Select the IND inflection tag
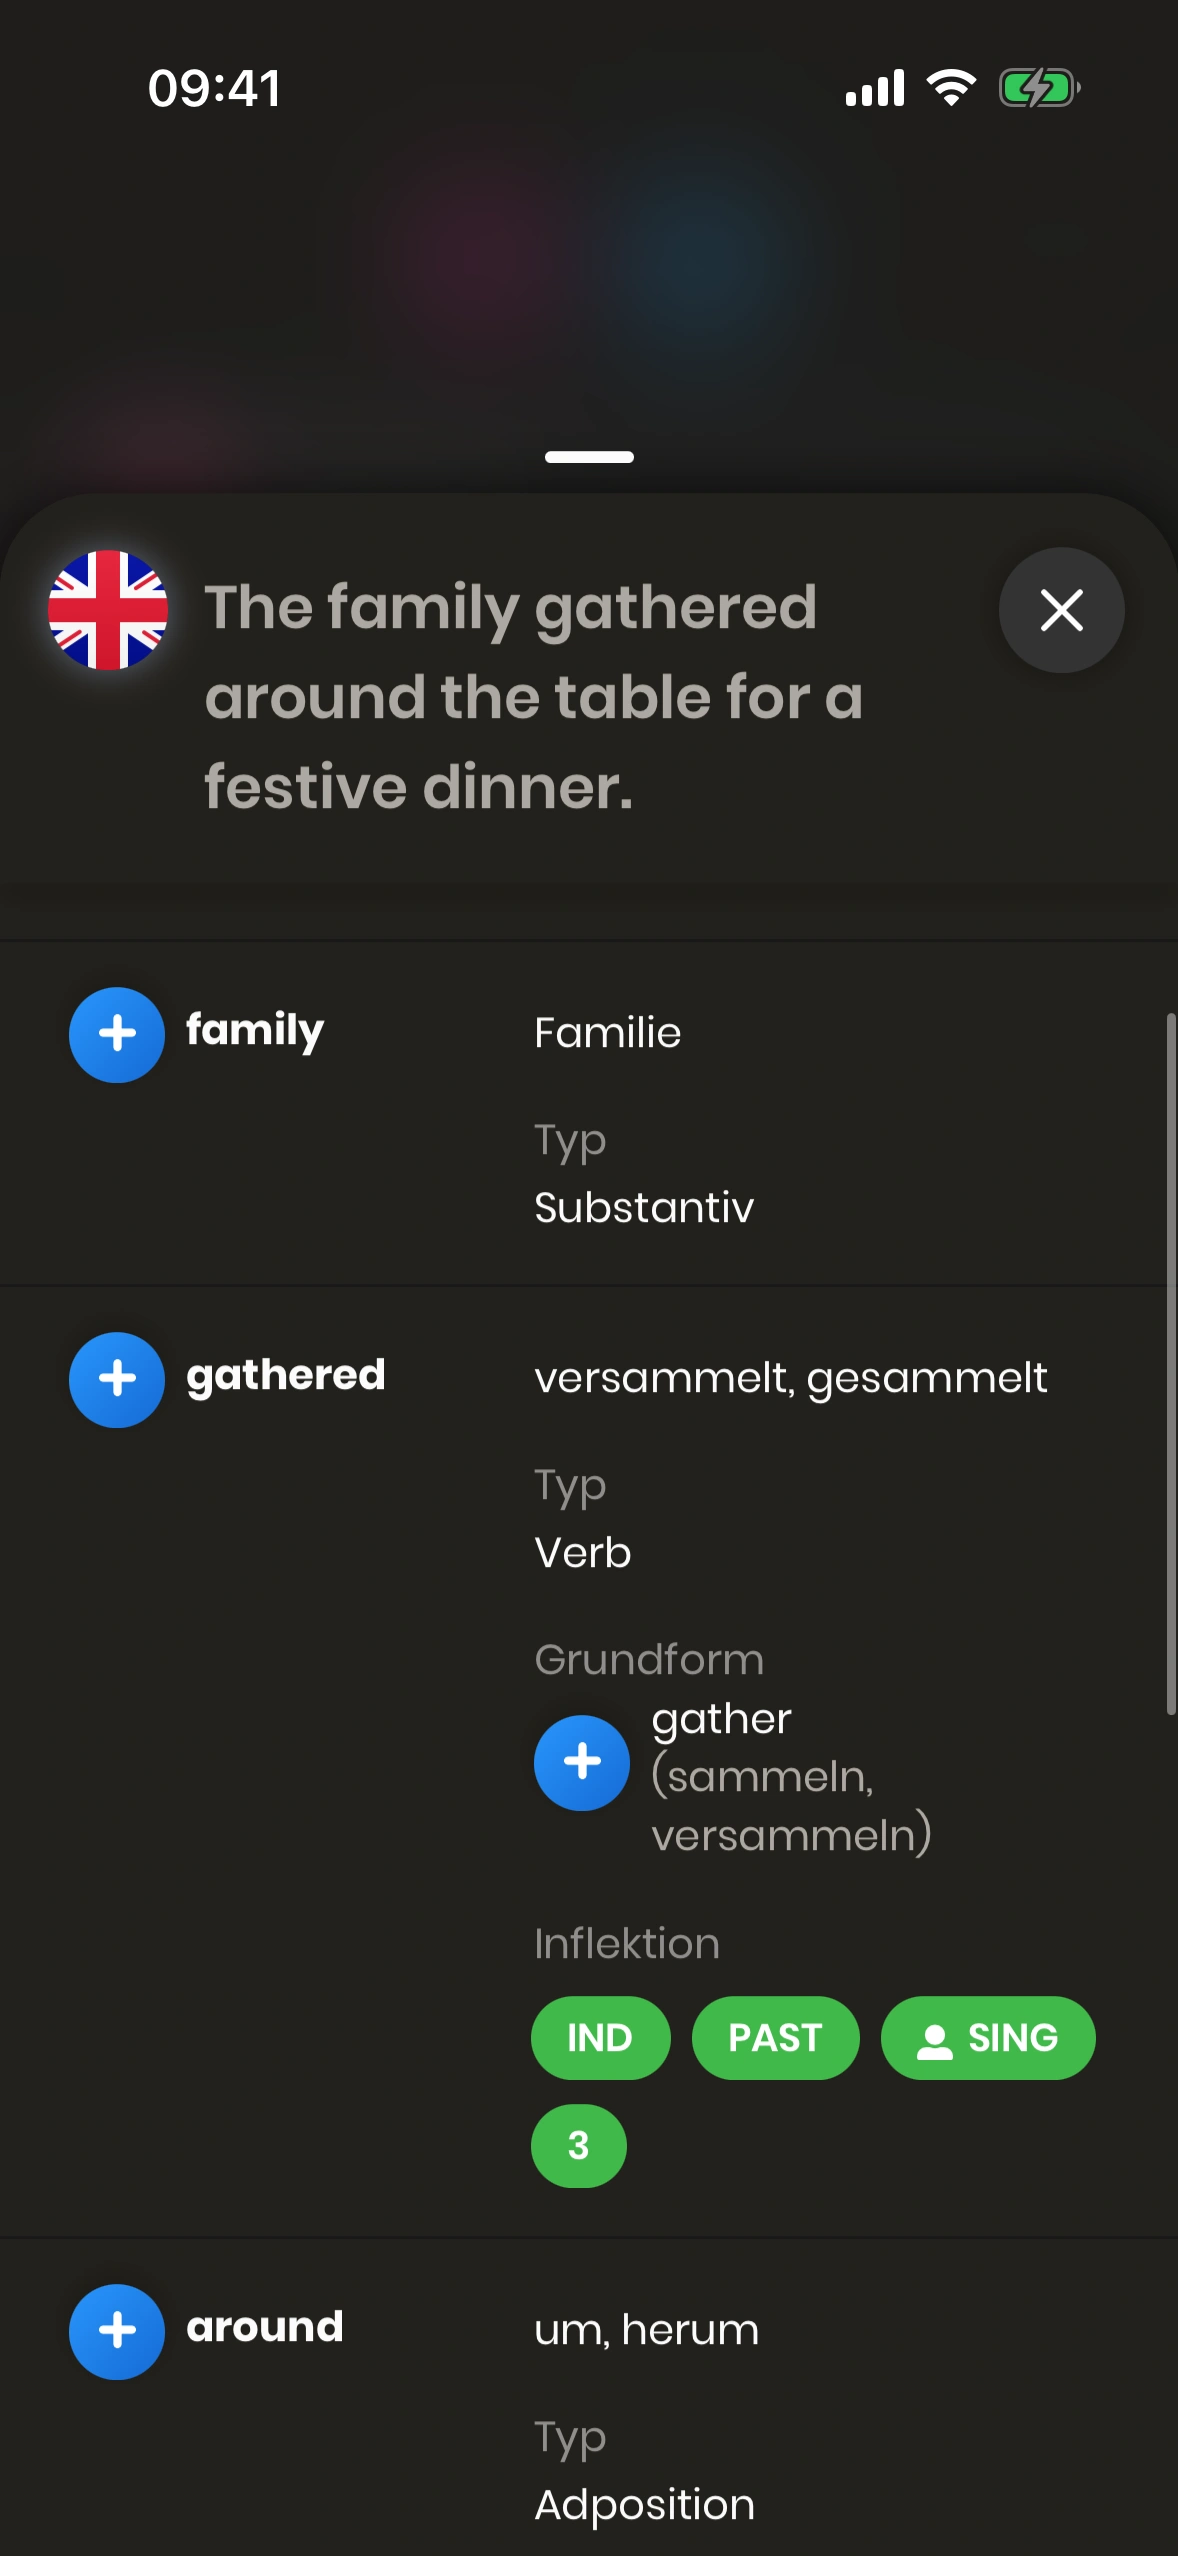 [600, 2038]
